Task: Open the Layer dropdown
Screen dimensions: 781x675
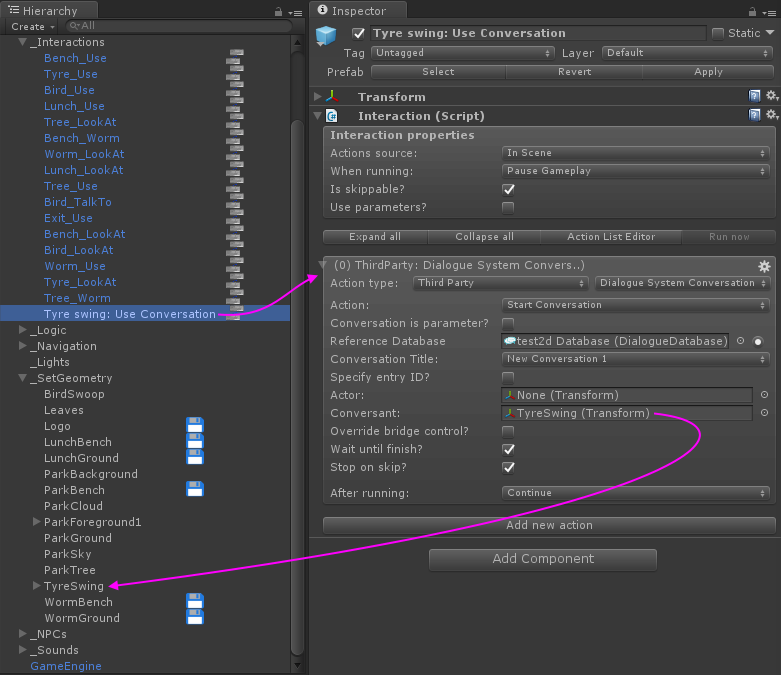Action: 687,53
